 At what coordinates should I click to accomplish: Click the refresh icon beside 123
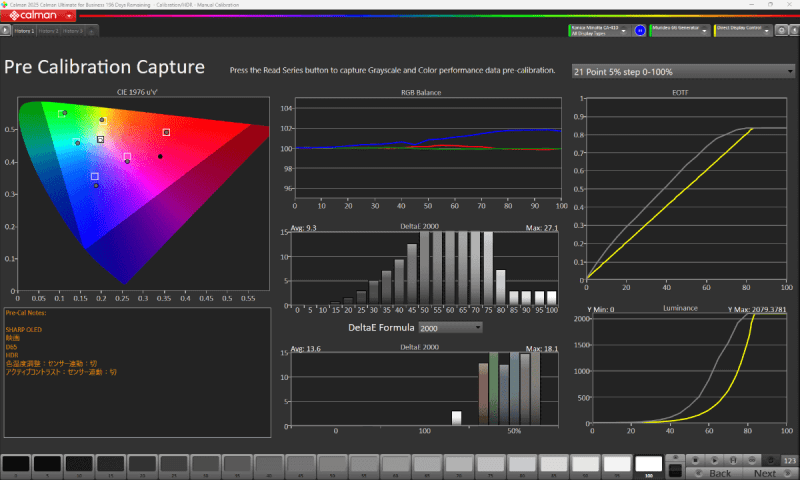770,459
